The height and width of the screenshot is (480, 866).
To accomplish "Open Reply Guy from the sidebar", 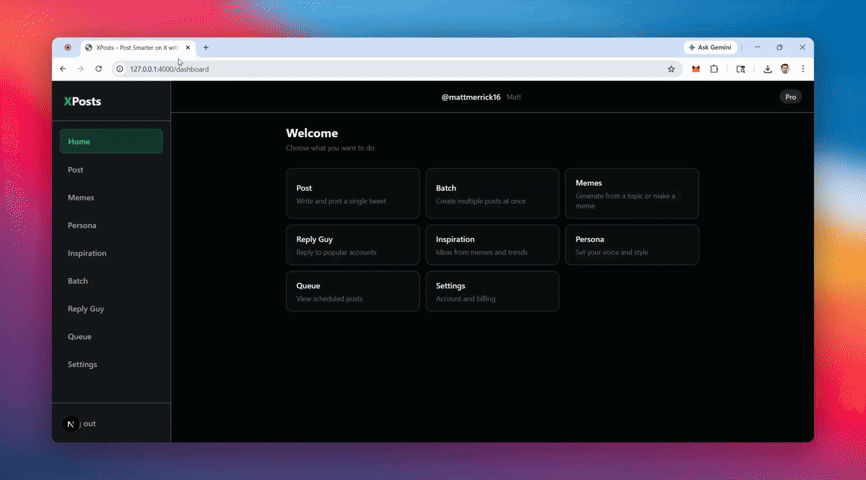I will click(86, 309).
